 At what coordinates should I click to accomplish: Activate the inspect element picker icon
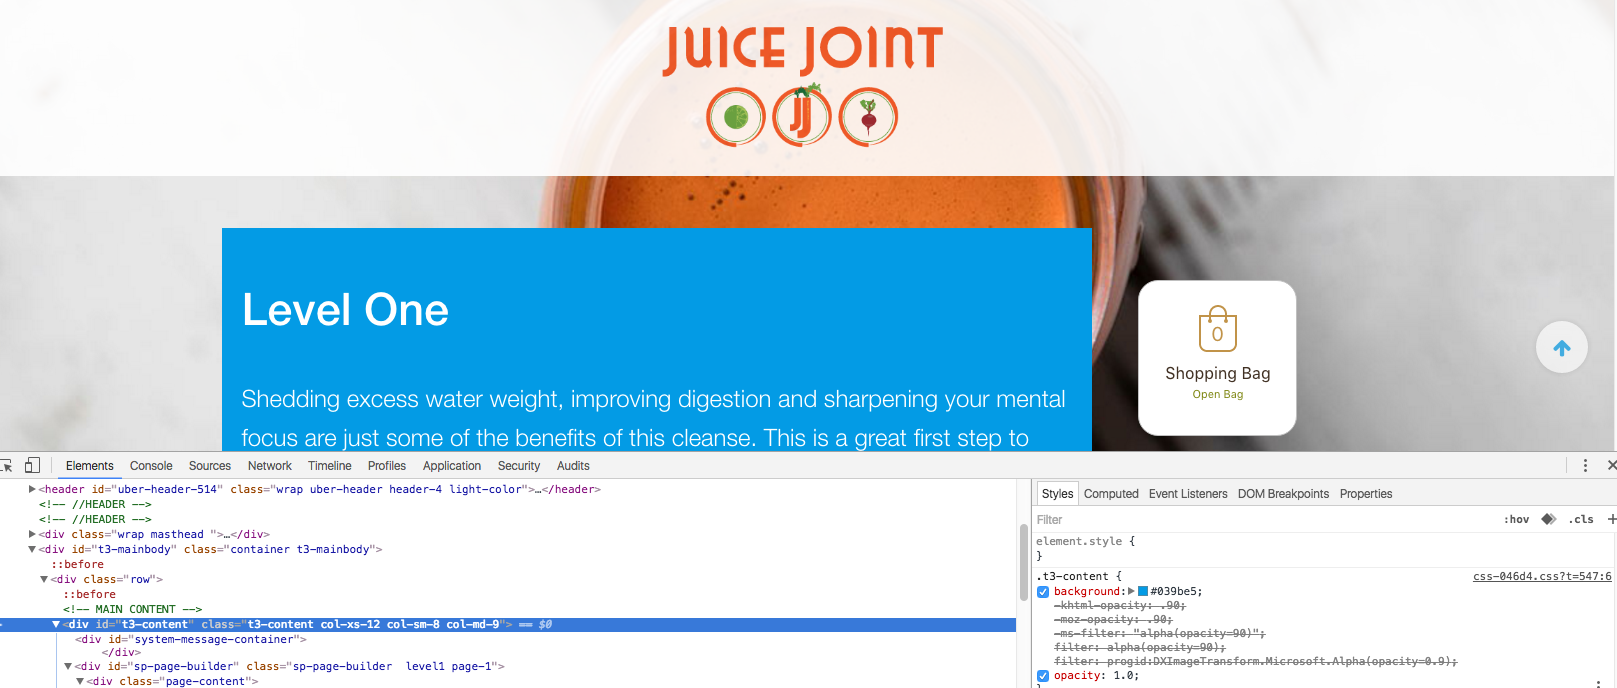[6, 466]
